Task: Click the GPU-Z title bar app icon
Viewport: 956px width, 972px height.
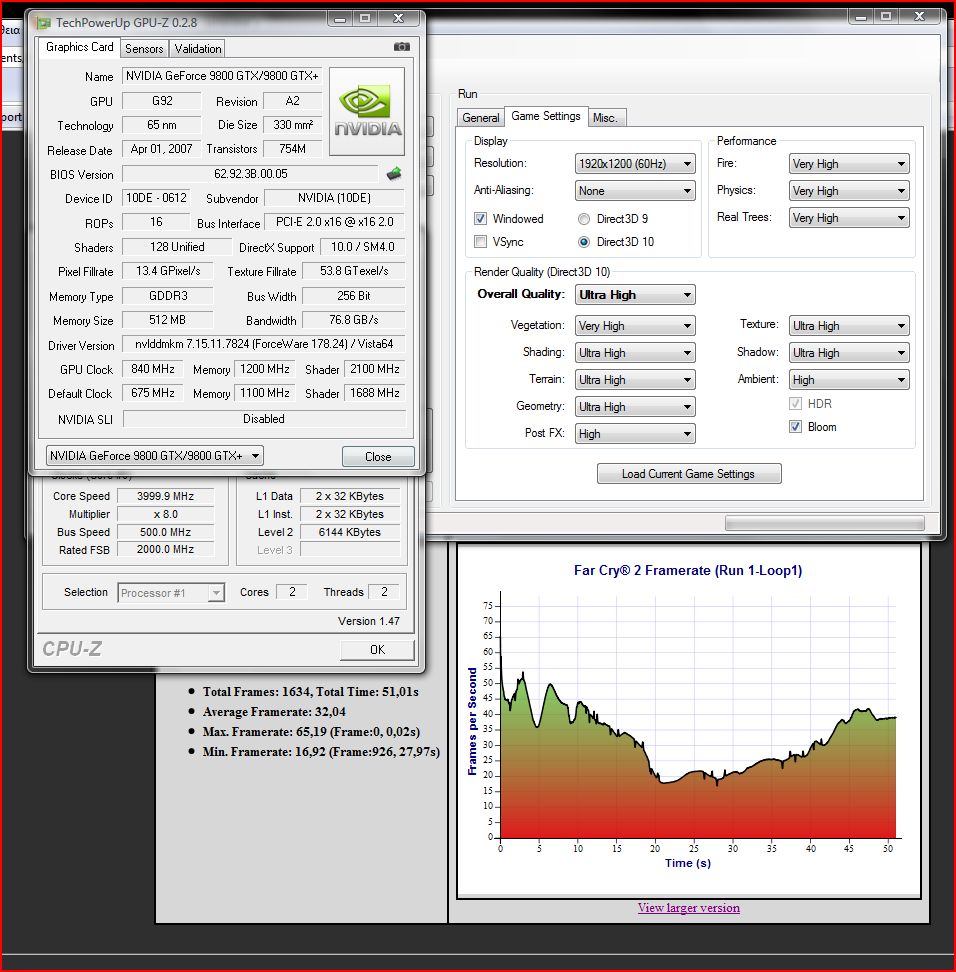Action: (43, 22)
